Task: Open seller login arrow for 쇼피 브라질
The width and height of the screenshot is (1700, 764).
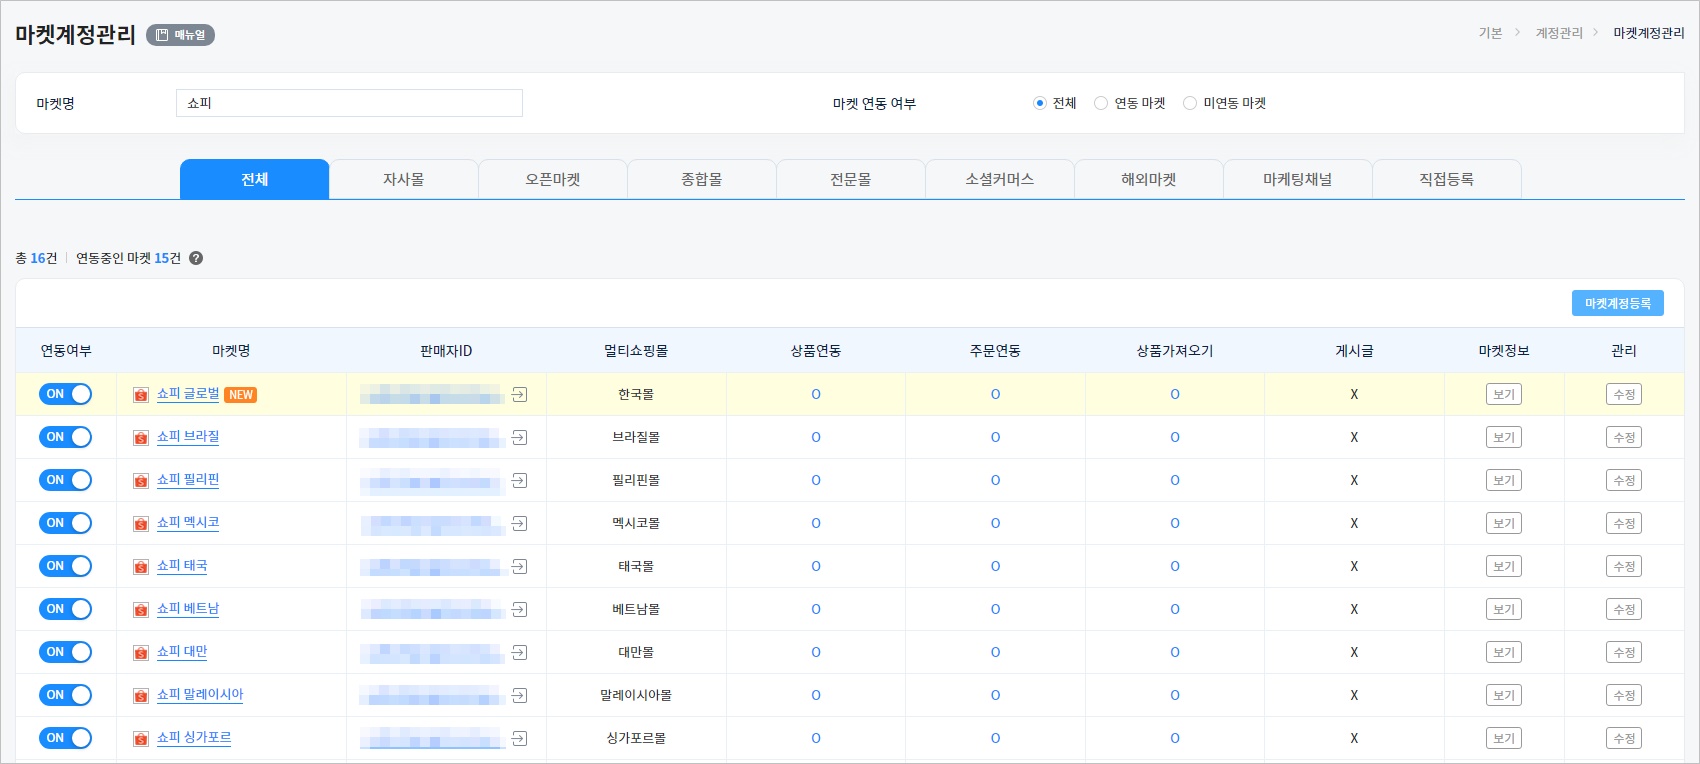Action: click(519, 438)
